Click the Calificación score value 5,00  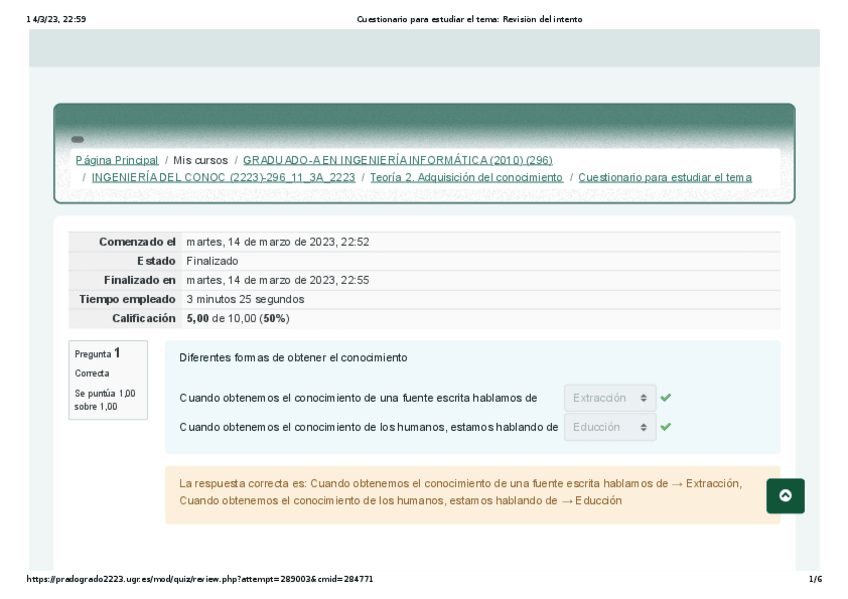click(198, 318)
